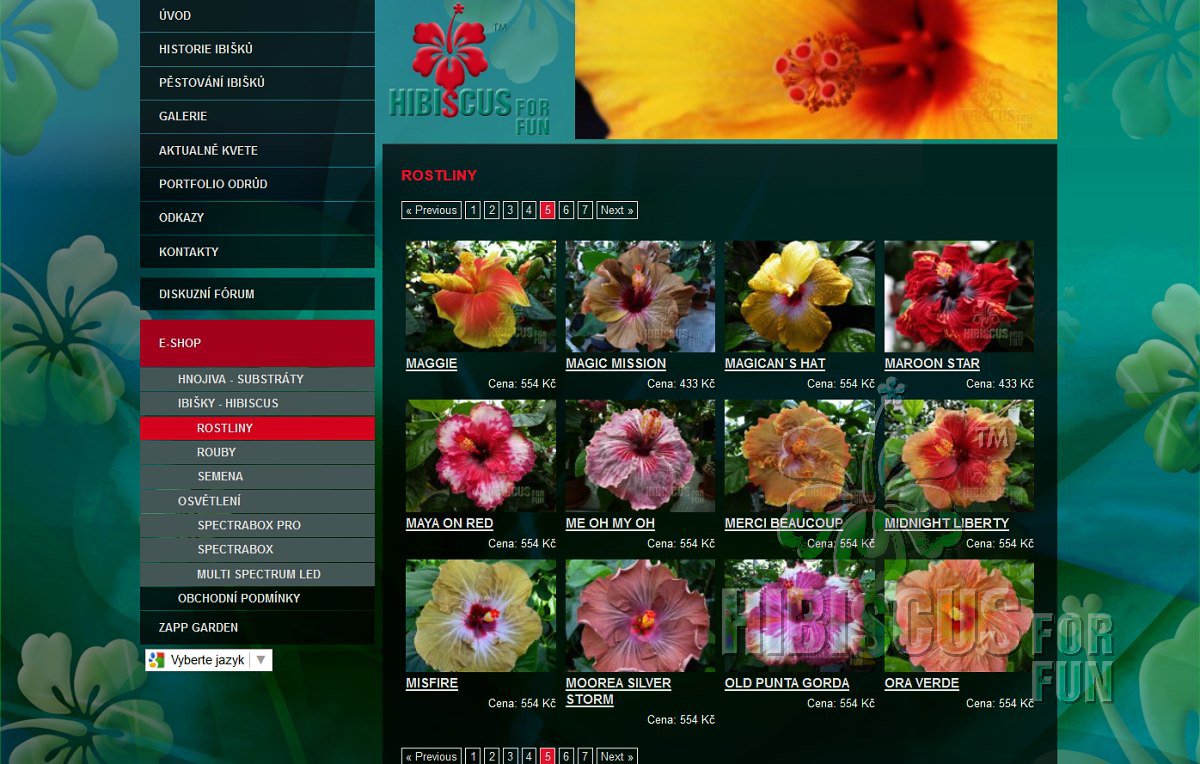
Task: Follow the ME OH MY OH product link
Action: [610, 524]
